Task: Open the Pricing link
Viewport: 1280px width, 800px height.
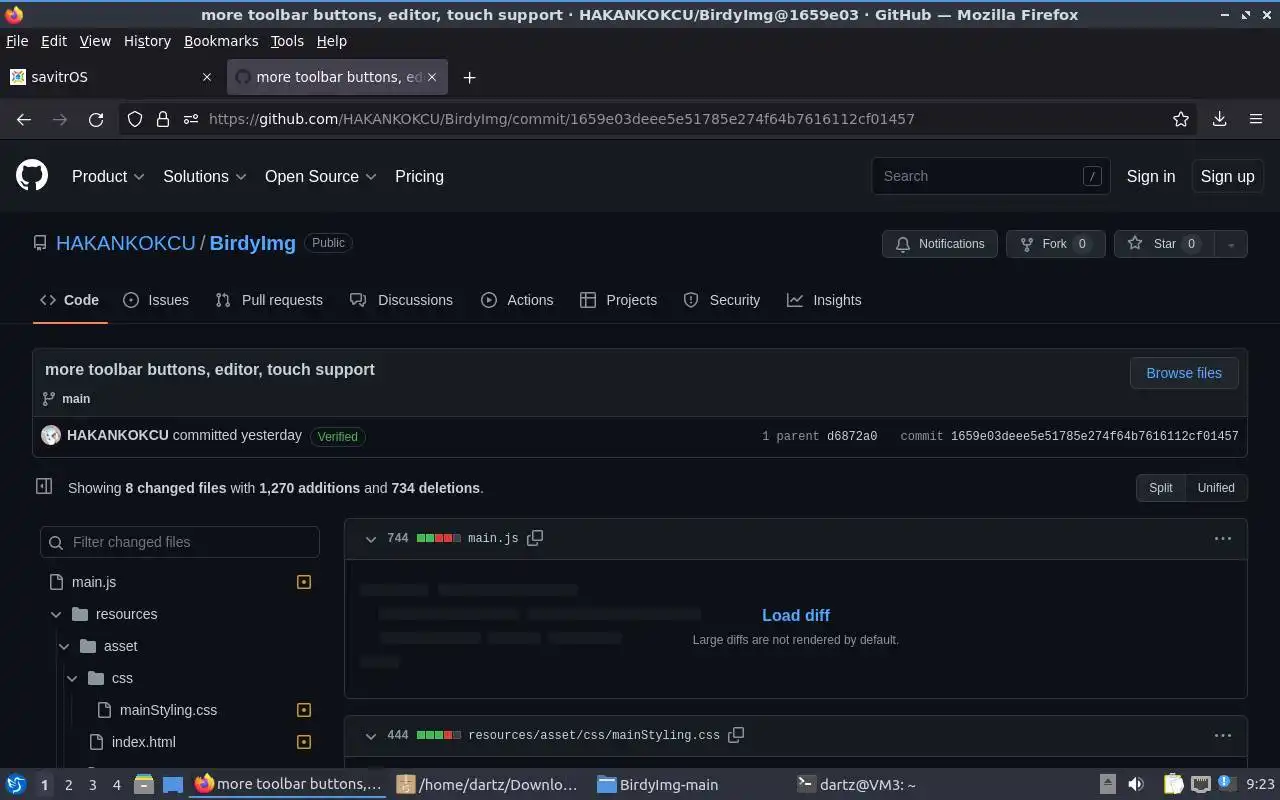Action: tap(419, 176)
